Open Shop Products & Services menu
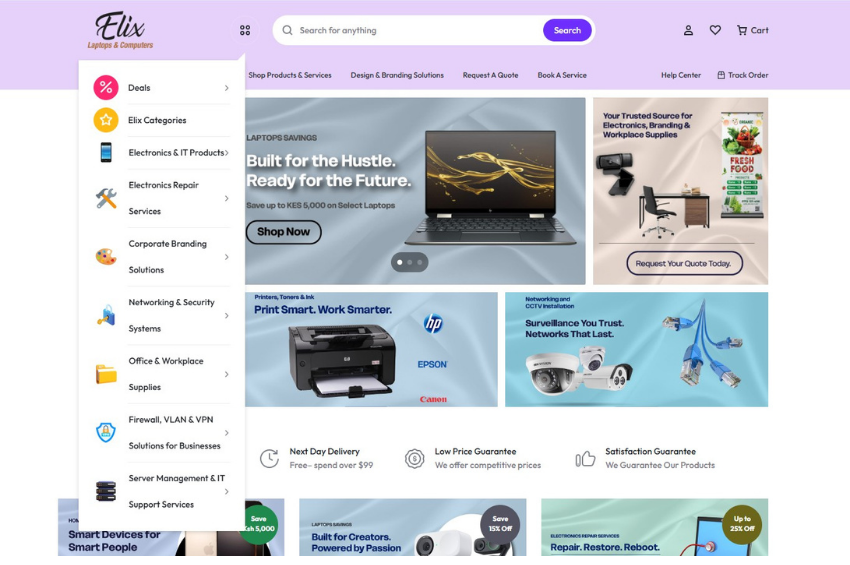Image resolution: width=850 pixels, height=565 pixels. 290,75
